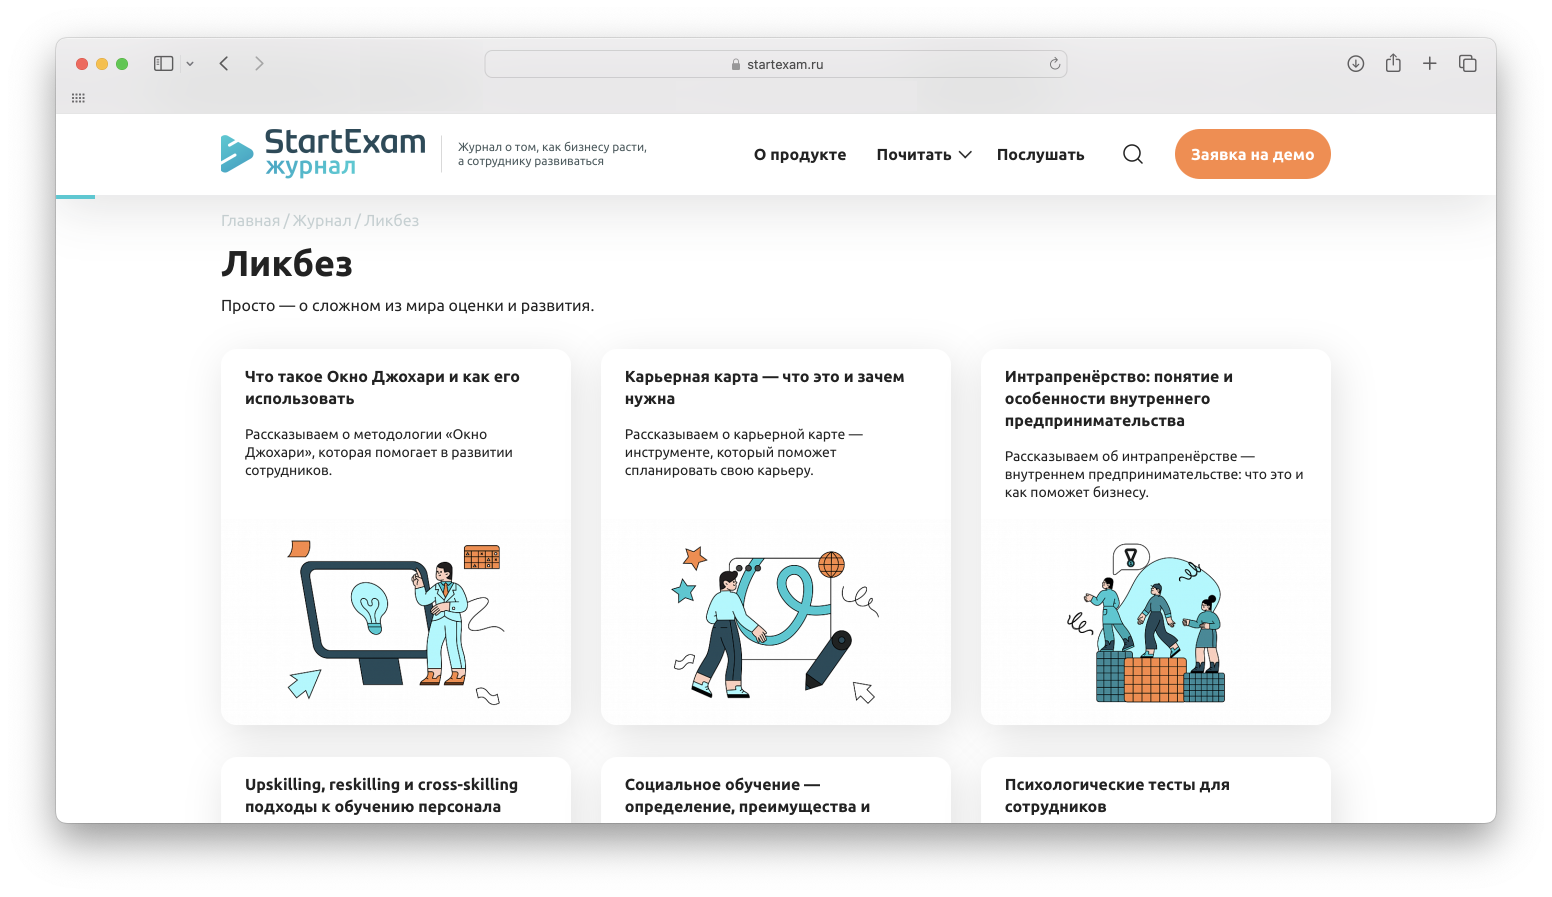Open the Интрапренёрство article title
This screenshot has height=897, width=1552.
coord(1119,398)
